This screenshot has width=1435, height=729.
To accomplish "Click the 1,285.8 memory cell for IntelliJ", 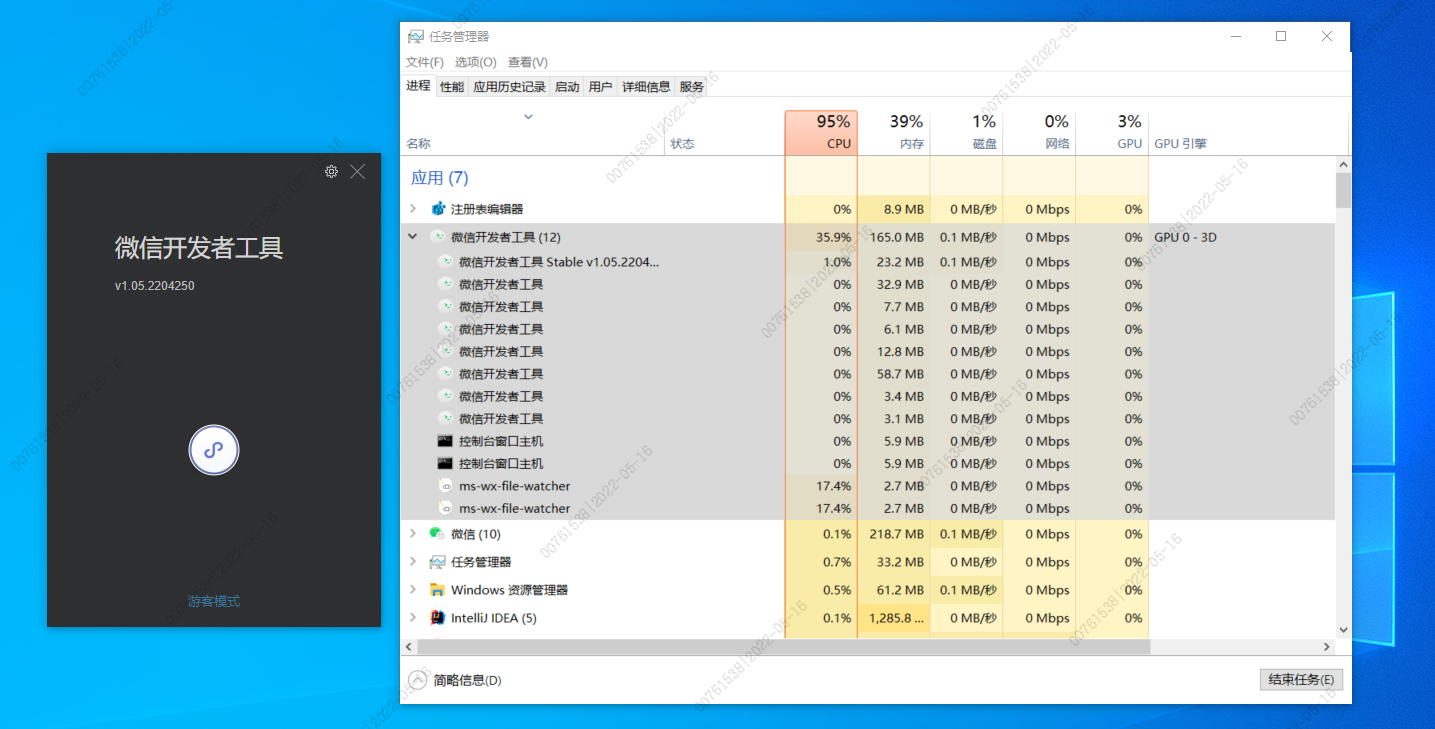I will point(896,618).
